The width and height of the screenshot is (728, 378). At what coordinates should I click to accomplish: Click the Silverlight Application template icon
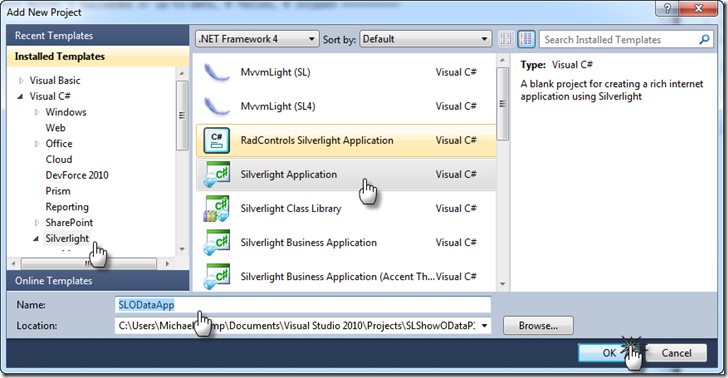tap(217, 175)
